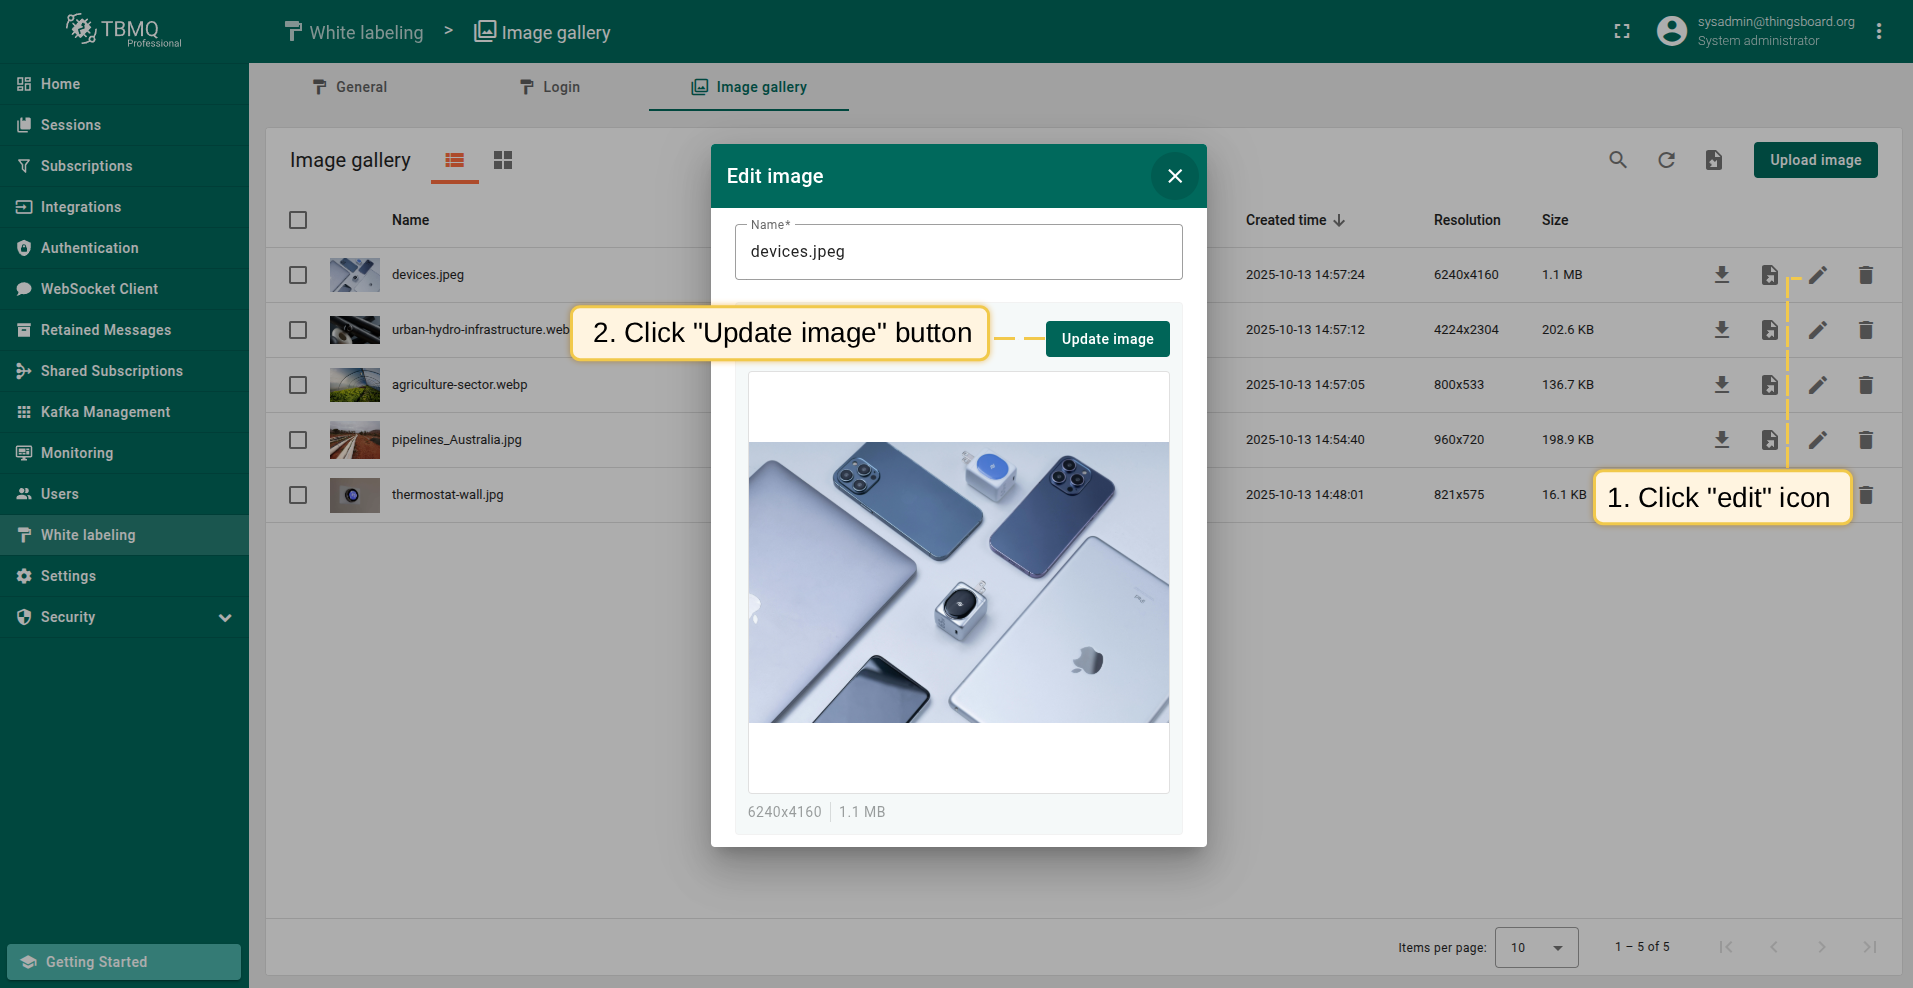Select the list view icon
This screenshot has height=988, width=1913.
(455, 160)
